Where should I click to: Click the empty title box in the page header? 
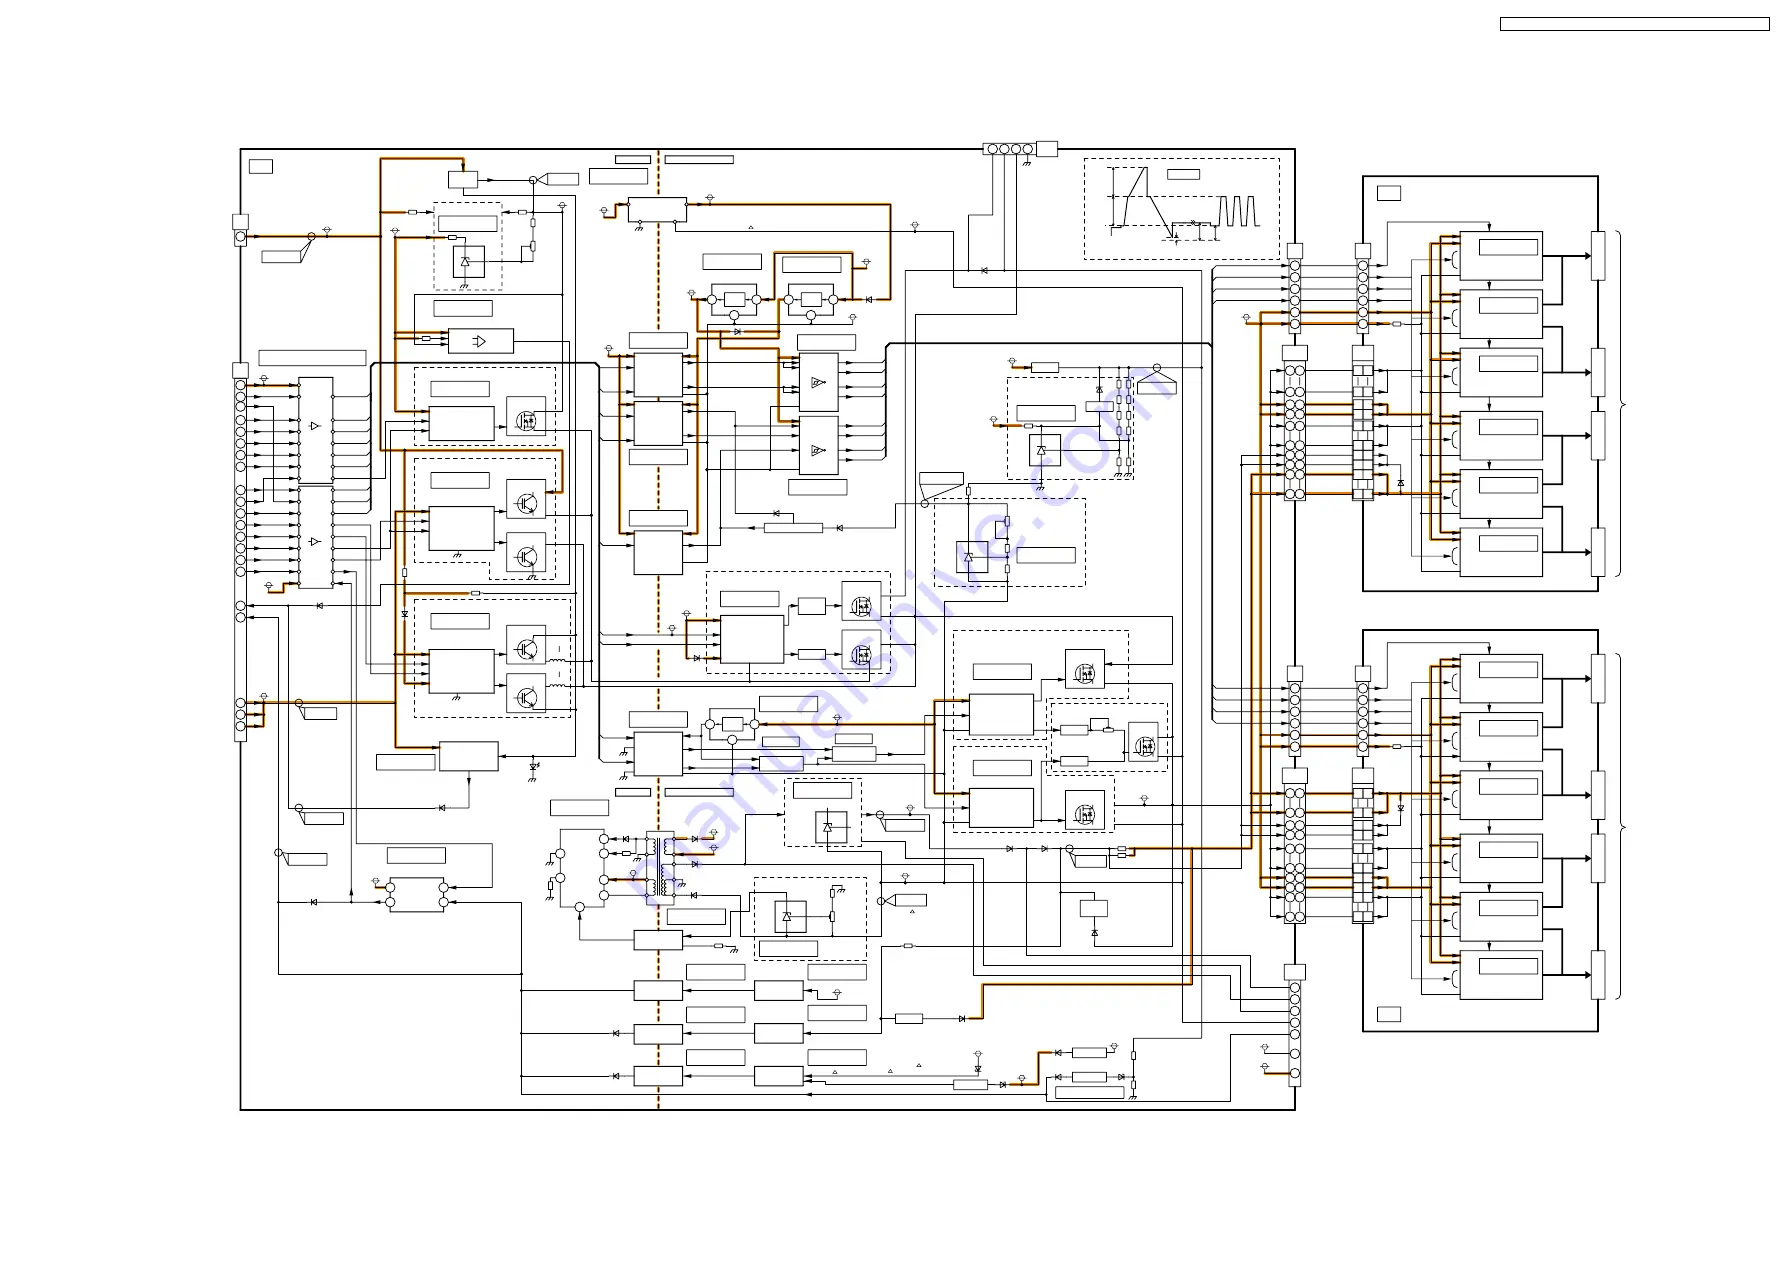click(x=1634, y=24)
